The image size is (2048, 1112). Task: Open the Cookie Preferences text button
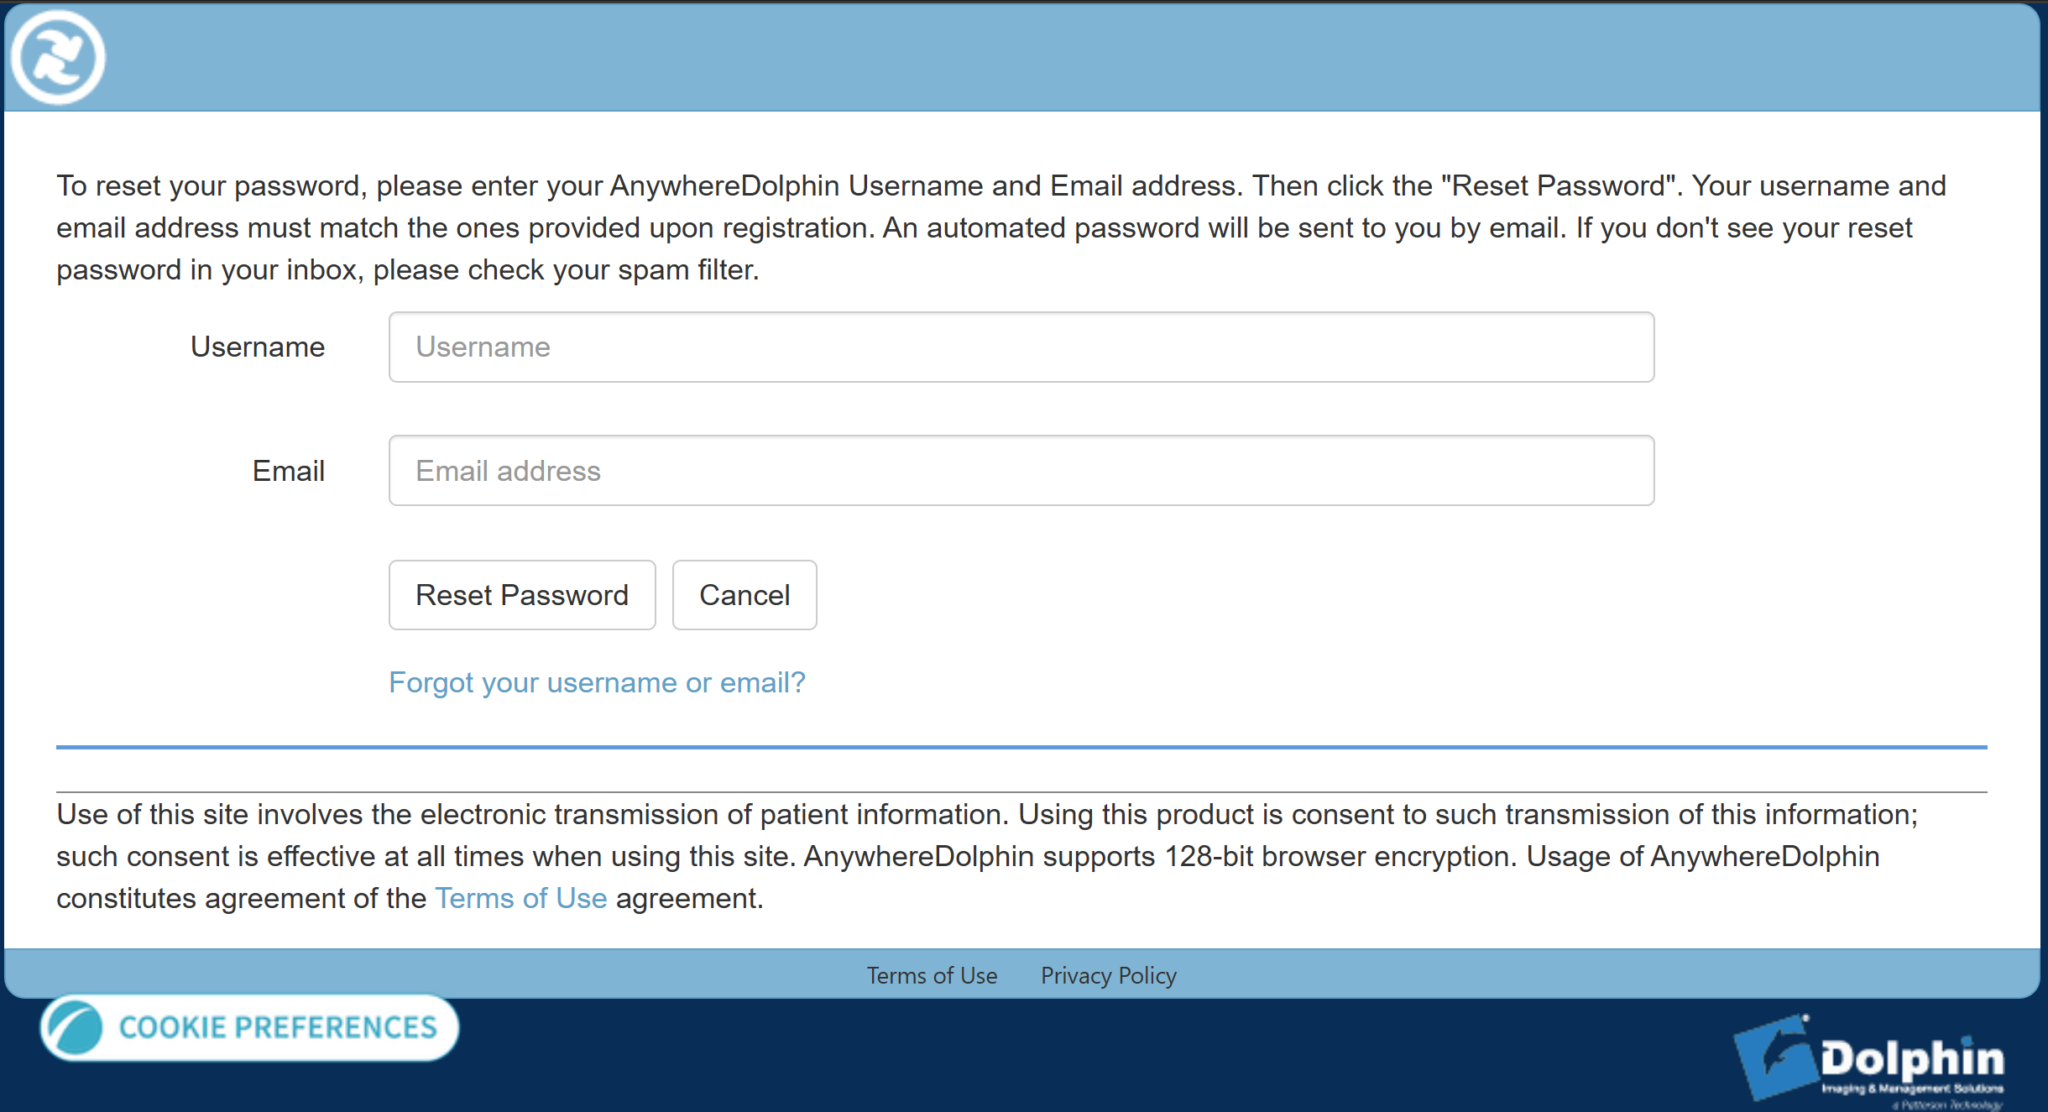[278, 1028]
